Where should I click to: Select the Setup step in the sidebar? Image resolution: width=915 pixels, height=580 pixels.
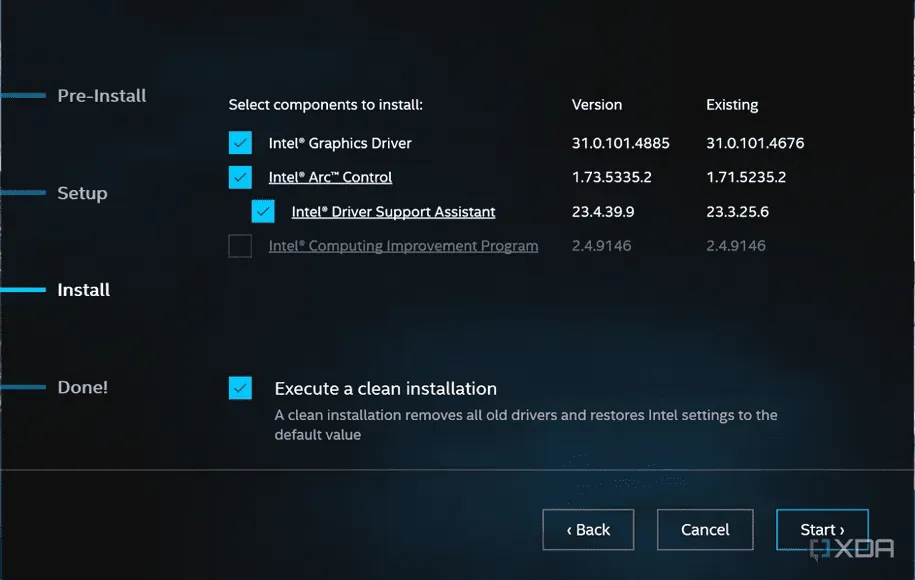tap(82, 193)
